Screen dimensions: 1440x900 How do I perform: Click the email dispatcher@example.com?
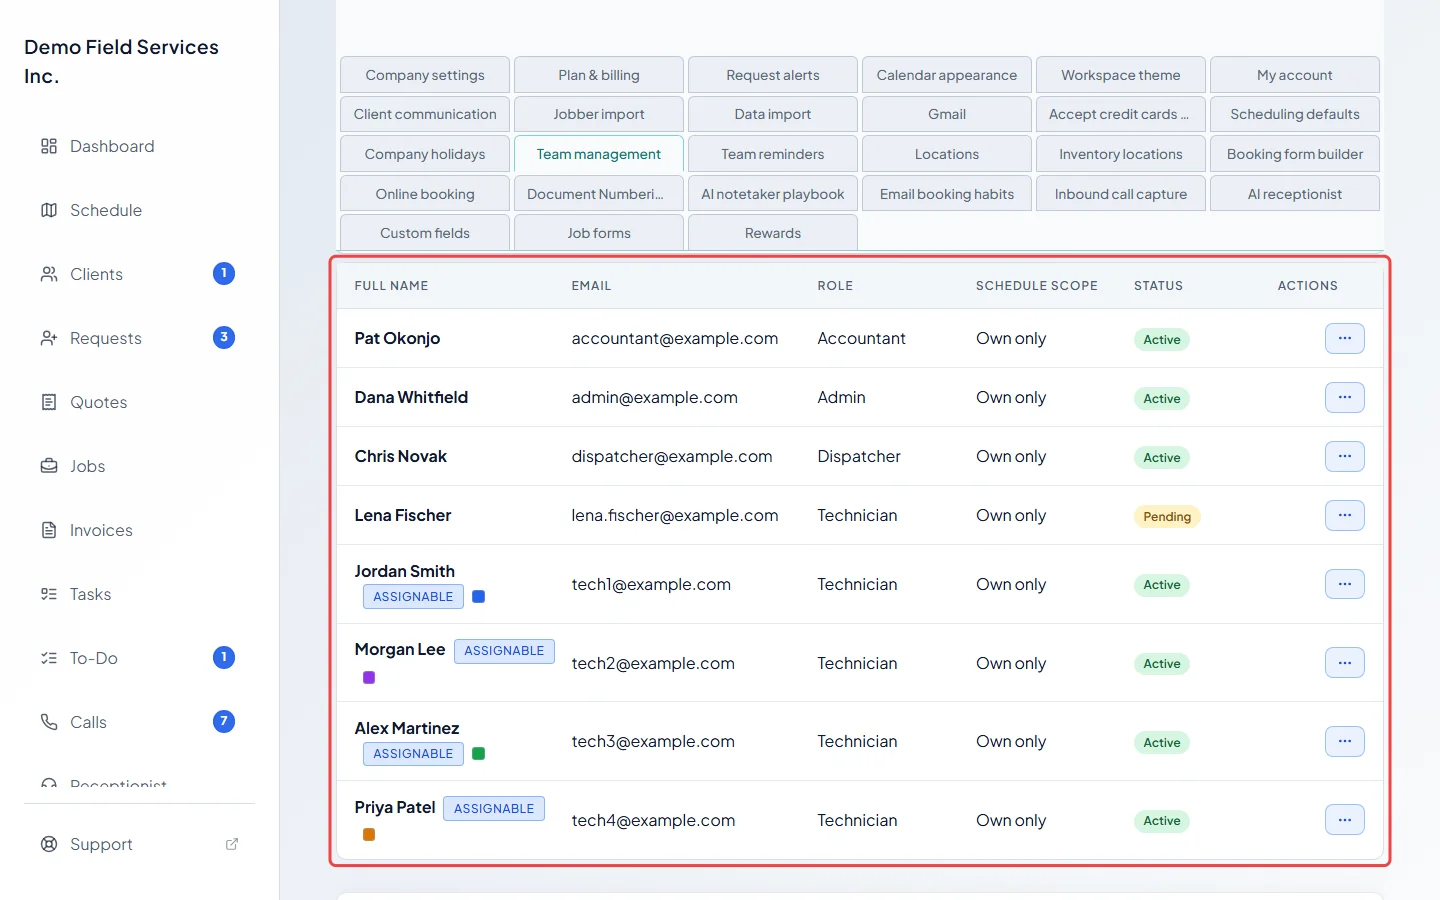tap(672, 456)
